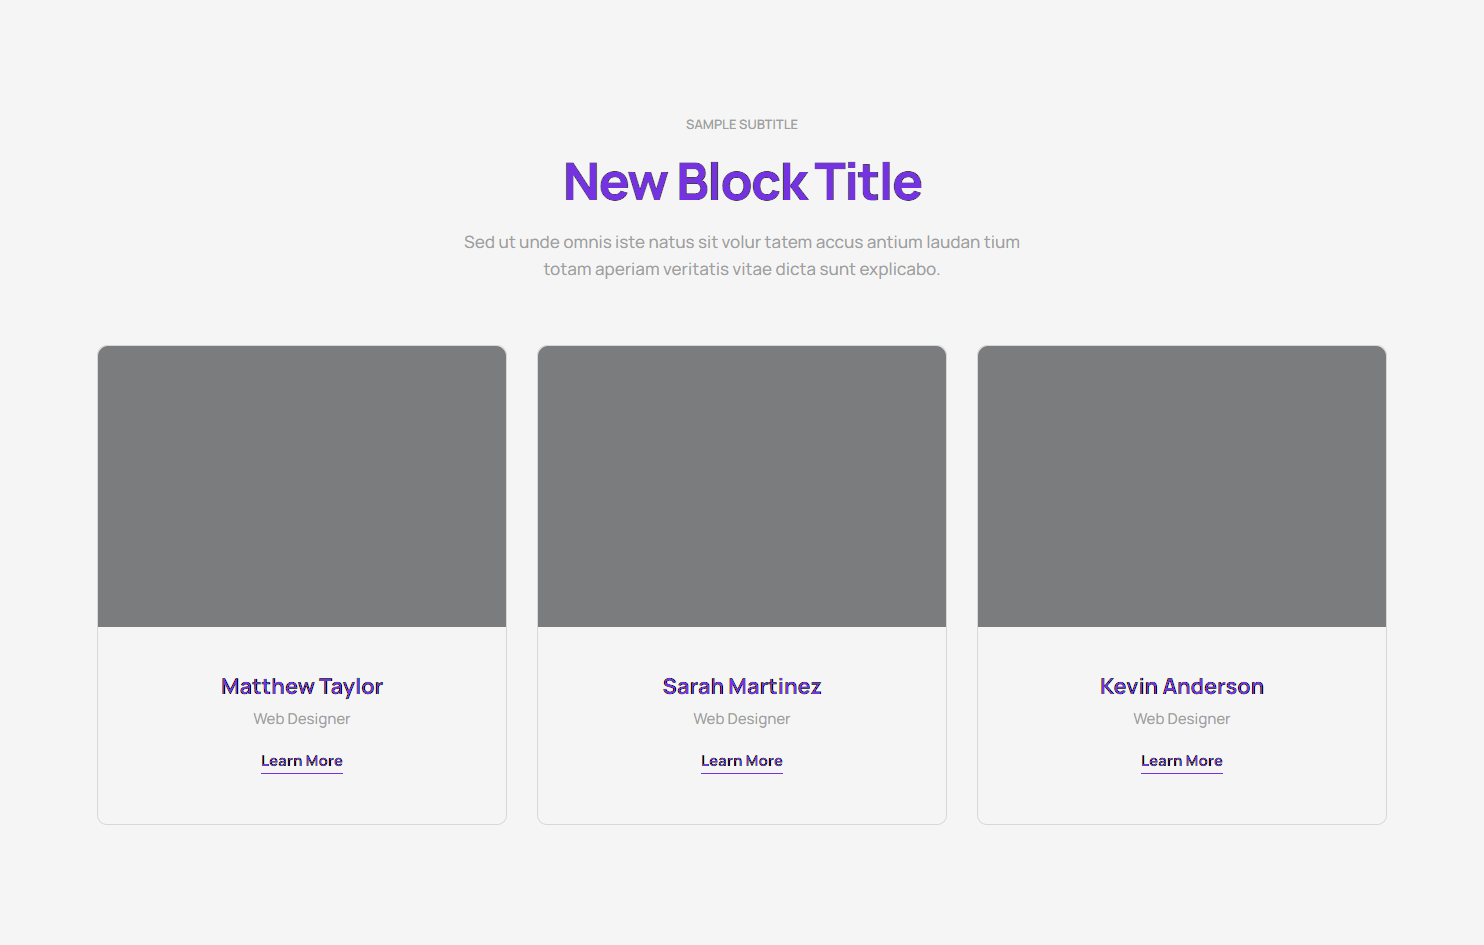Click Web Designer under Matthew Taylor
Viewport: 1484px width, 945px height.
302,719
